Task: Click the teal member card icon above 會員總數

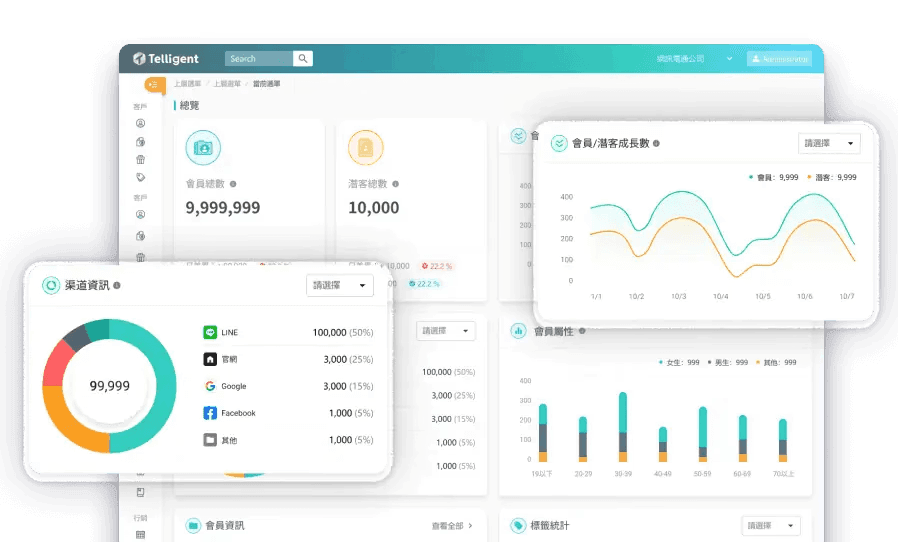Action: tap(203, 148)
